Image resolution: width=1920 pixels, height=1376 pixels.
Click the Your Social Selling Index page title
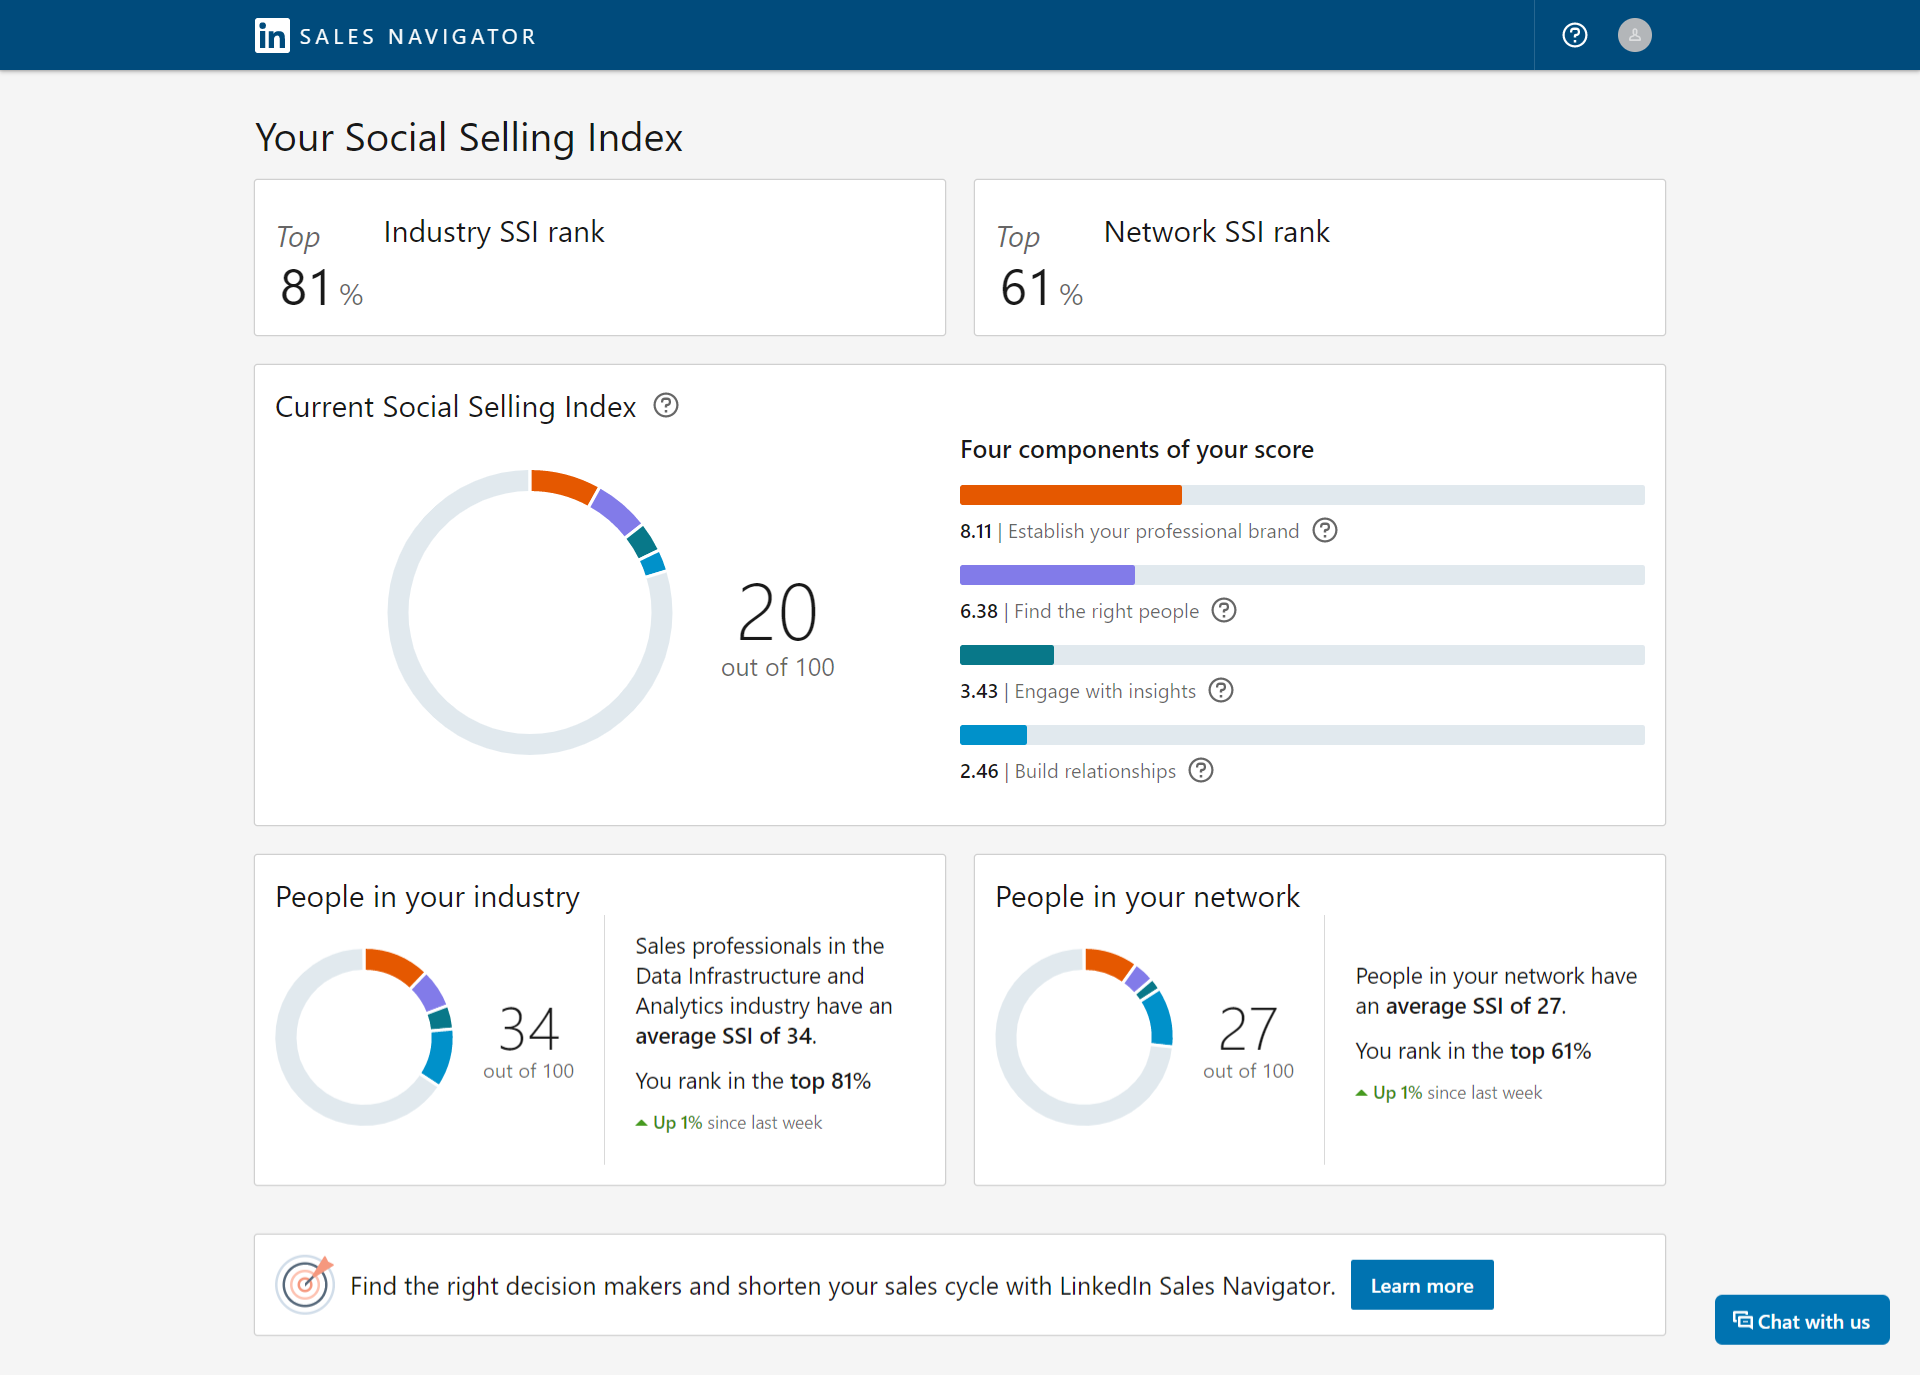click(x=469, y=138)
